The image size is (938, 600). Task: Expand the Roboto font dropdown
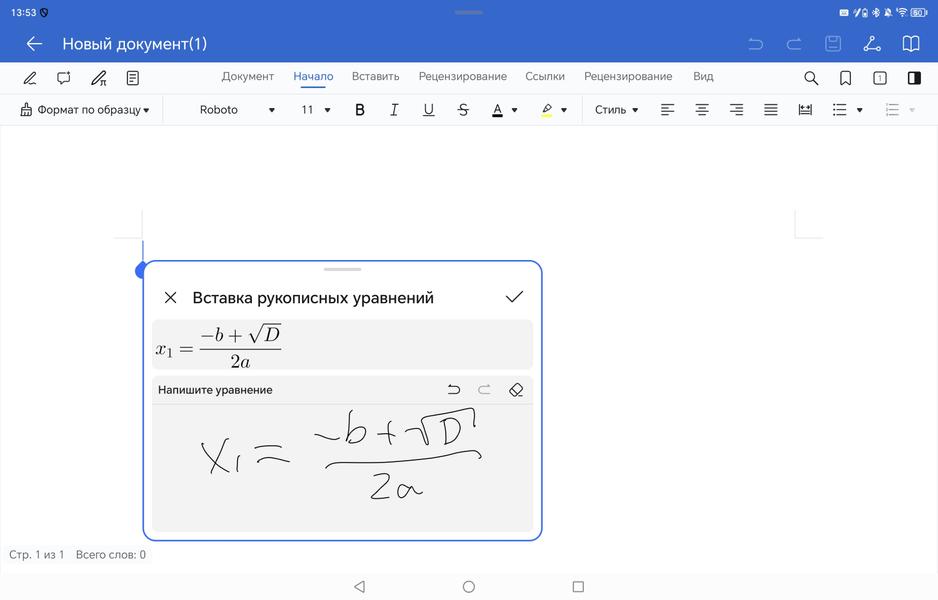pyautogui.click(x=237, y=110)
